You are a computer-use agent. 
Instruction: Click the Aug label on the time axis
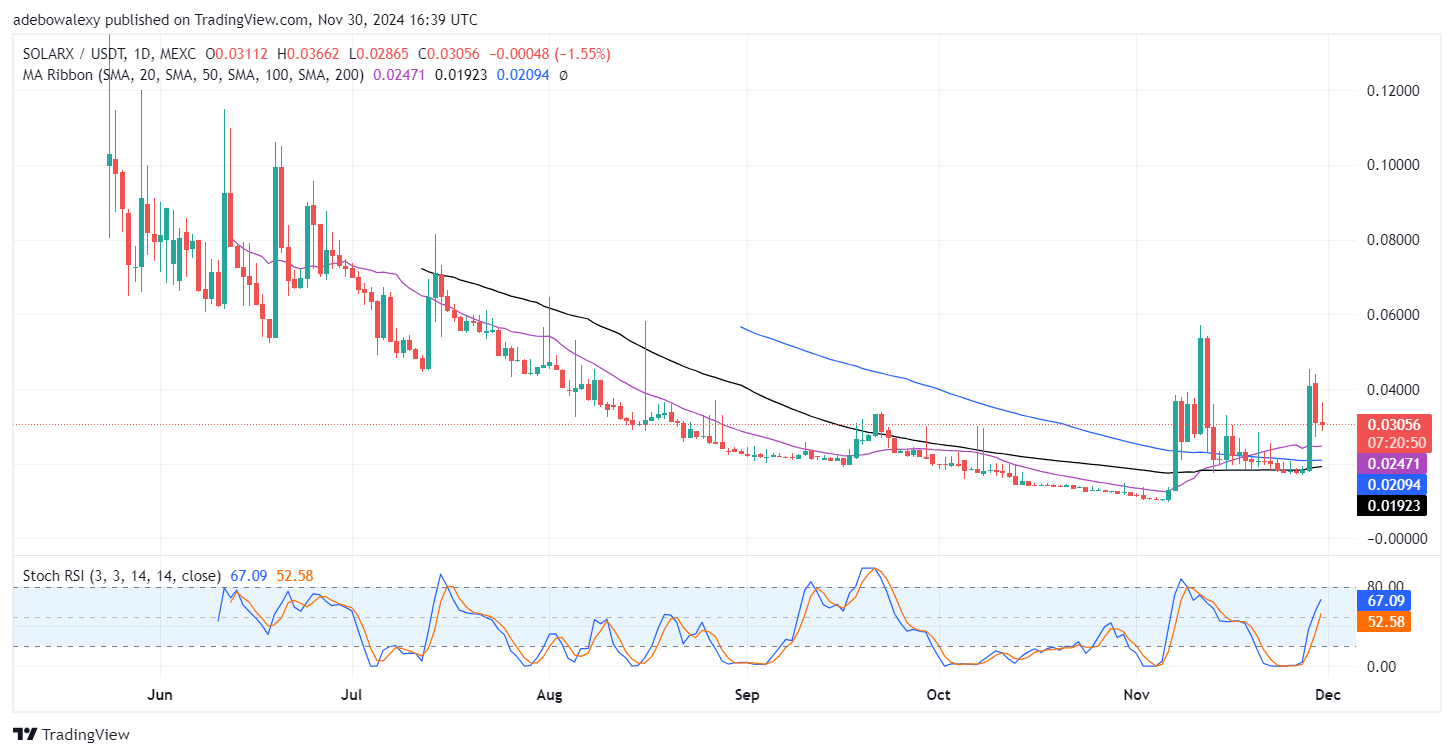pos(547,693)
